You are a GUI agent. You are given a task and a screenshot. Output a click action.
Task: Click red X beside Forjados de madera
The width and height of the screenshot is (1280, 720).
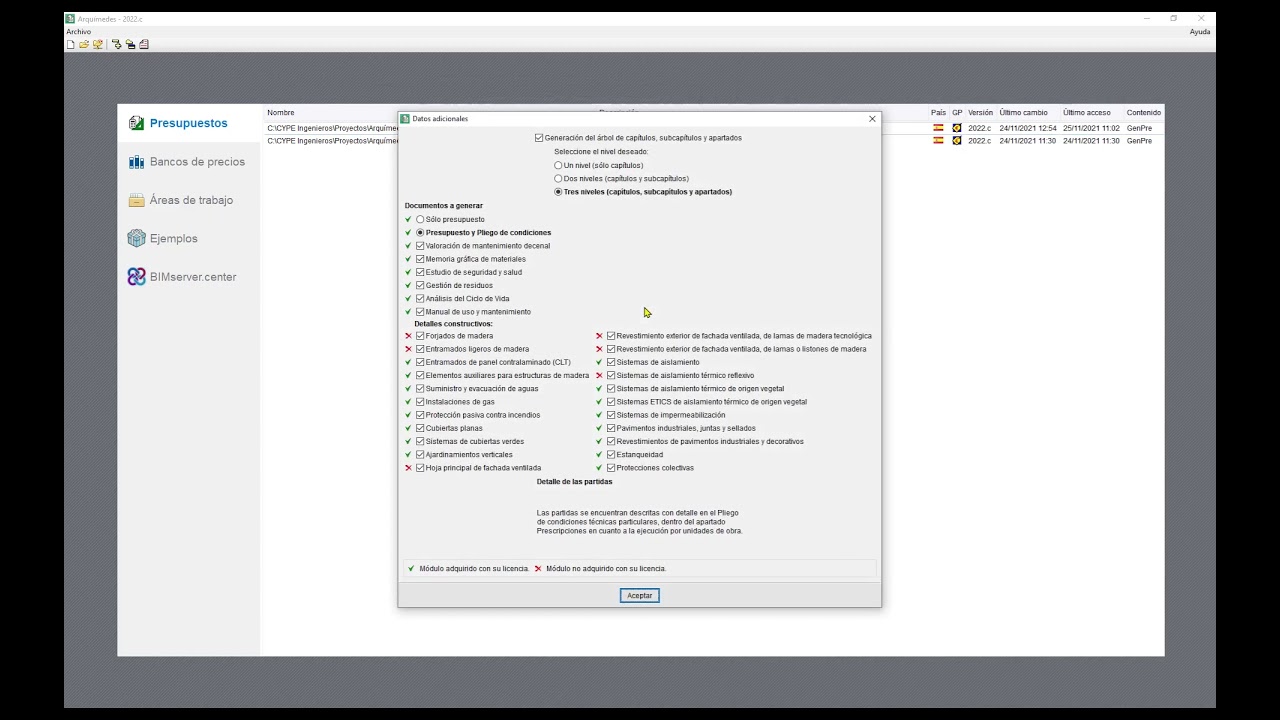point(408,336)
